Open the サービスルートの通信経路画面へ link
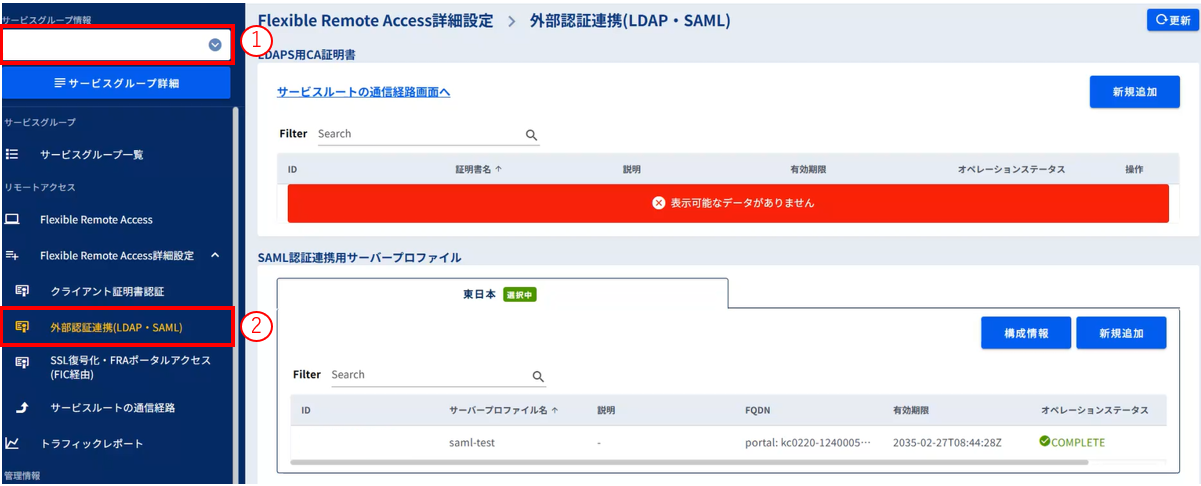The height and width of the screenshot is (486, 1201). click(x=363, y=92)
